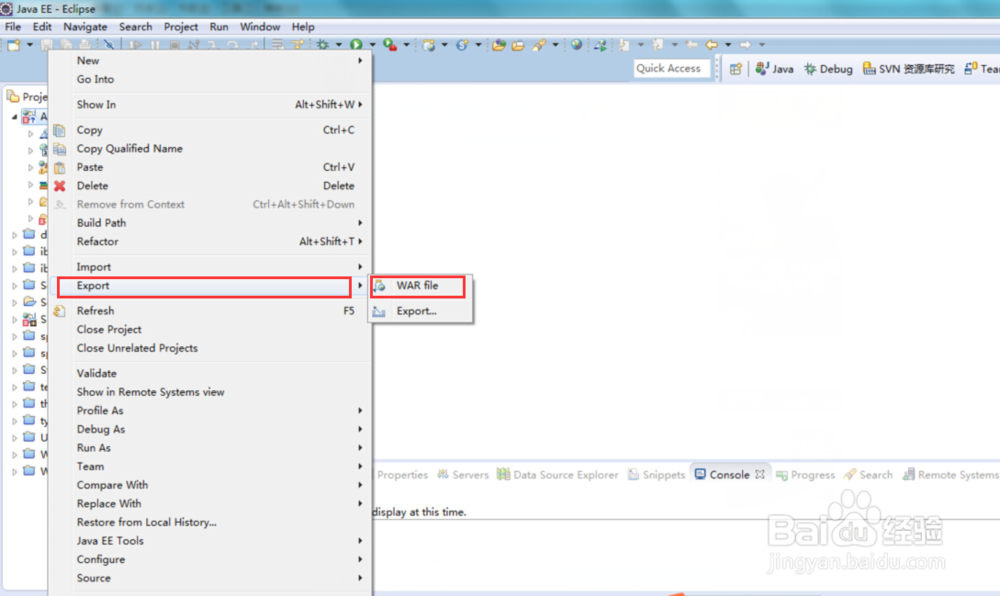Click the Search flashlight toolbar icon
Image resolution: width=1000 pixels, height=596 pixels.
(x=540, y=45)
